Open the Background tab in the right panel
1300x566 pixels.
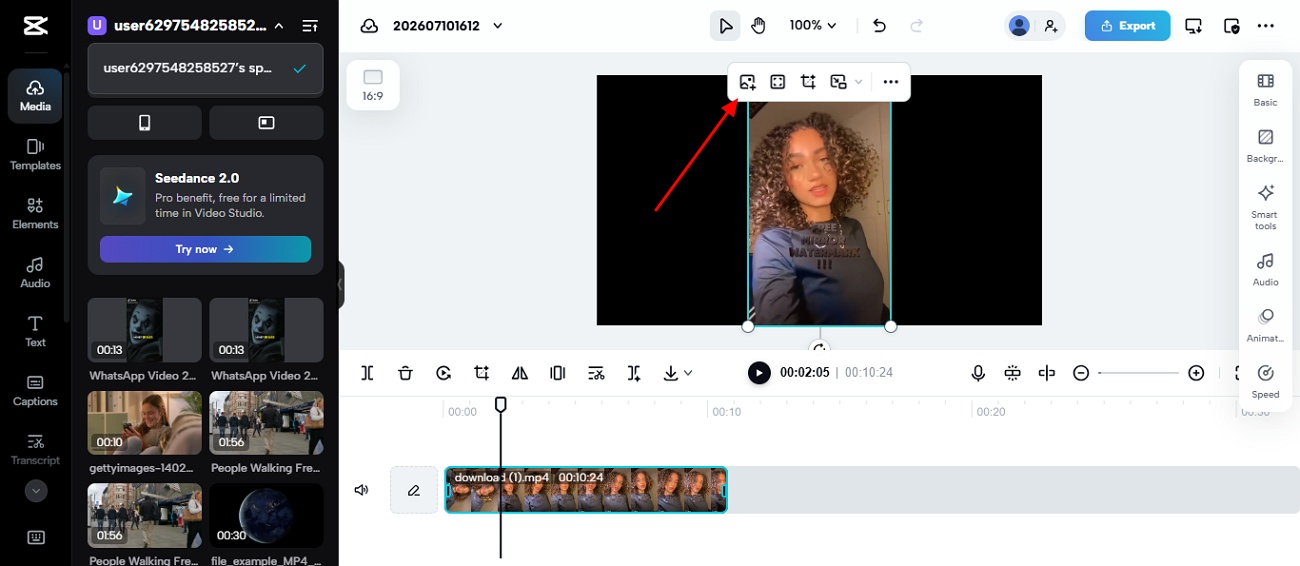pyautogui.click(x=1265, y=146)
